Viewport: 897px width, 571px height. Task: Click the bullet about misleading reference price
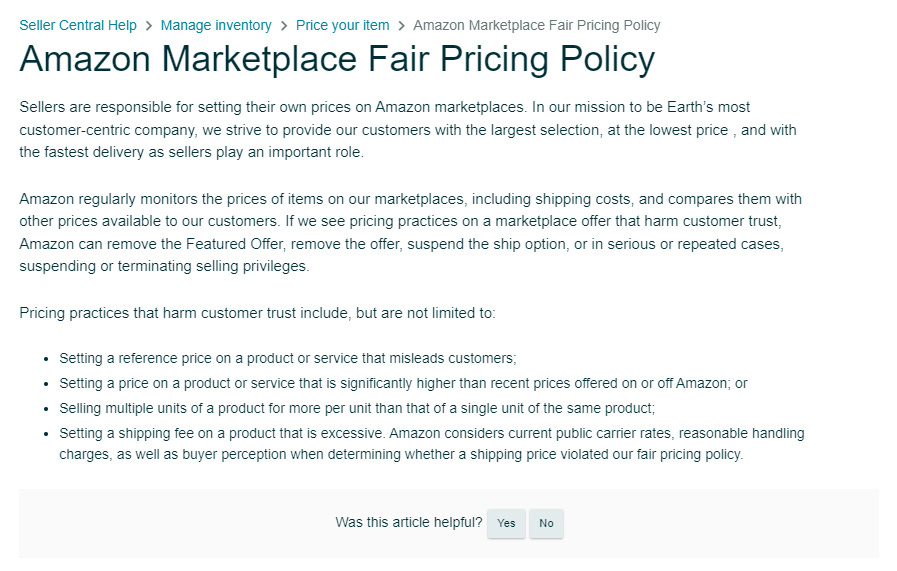(288, 358)
